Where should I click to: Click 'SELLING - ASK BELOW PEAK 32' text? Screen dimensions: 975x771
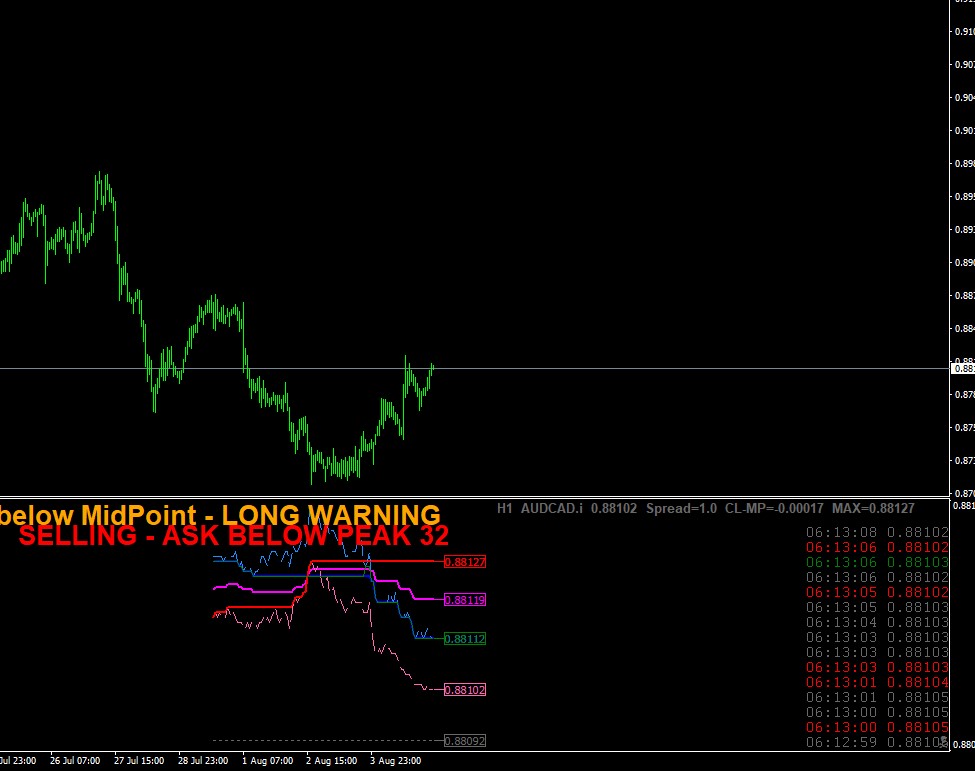[x=234, y=535]
